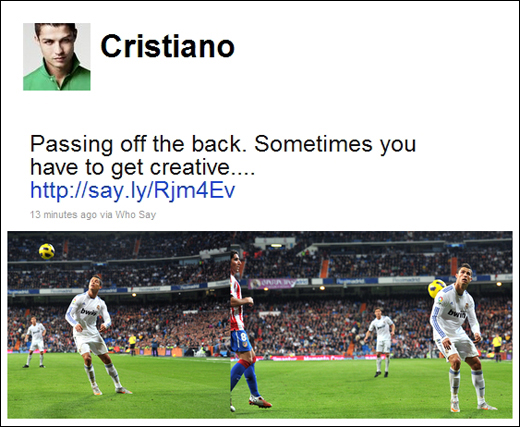Click the striped player's red-orange boot
Screen dimensions: 520x427
pyautogui.click(x=260, y=401)
